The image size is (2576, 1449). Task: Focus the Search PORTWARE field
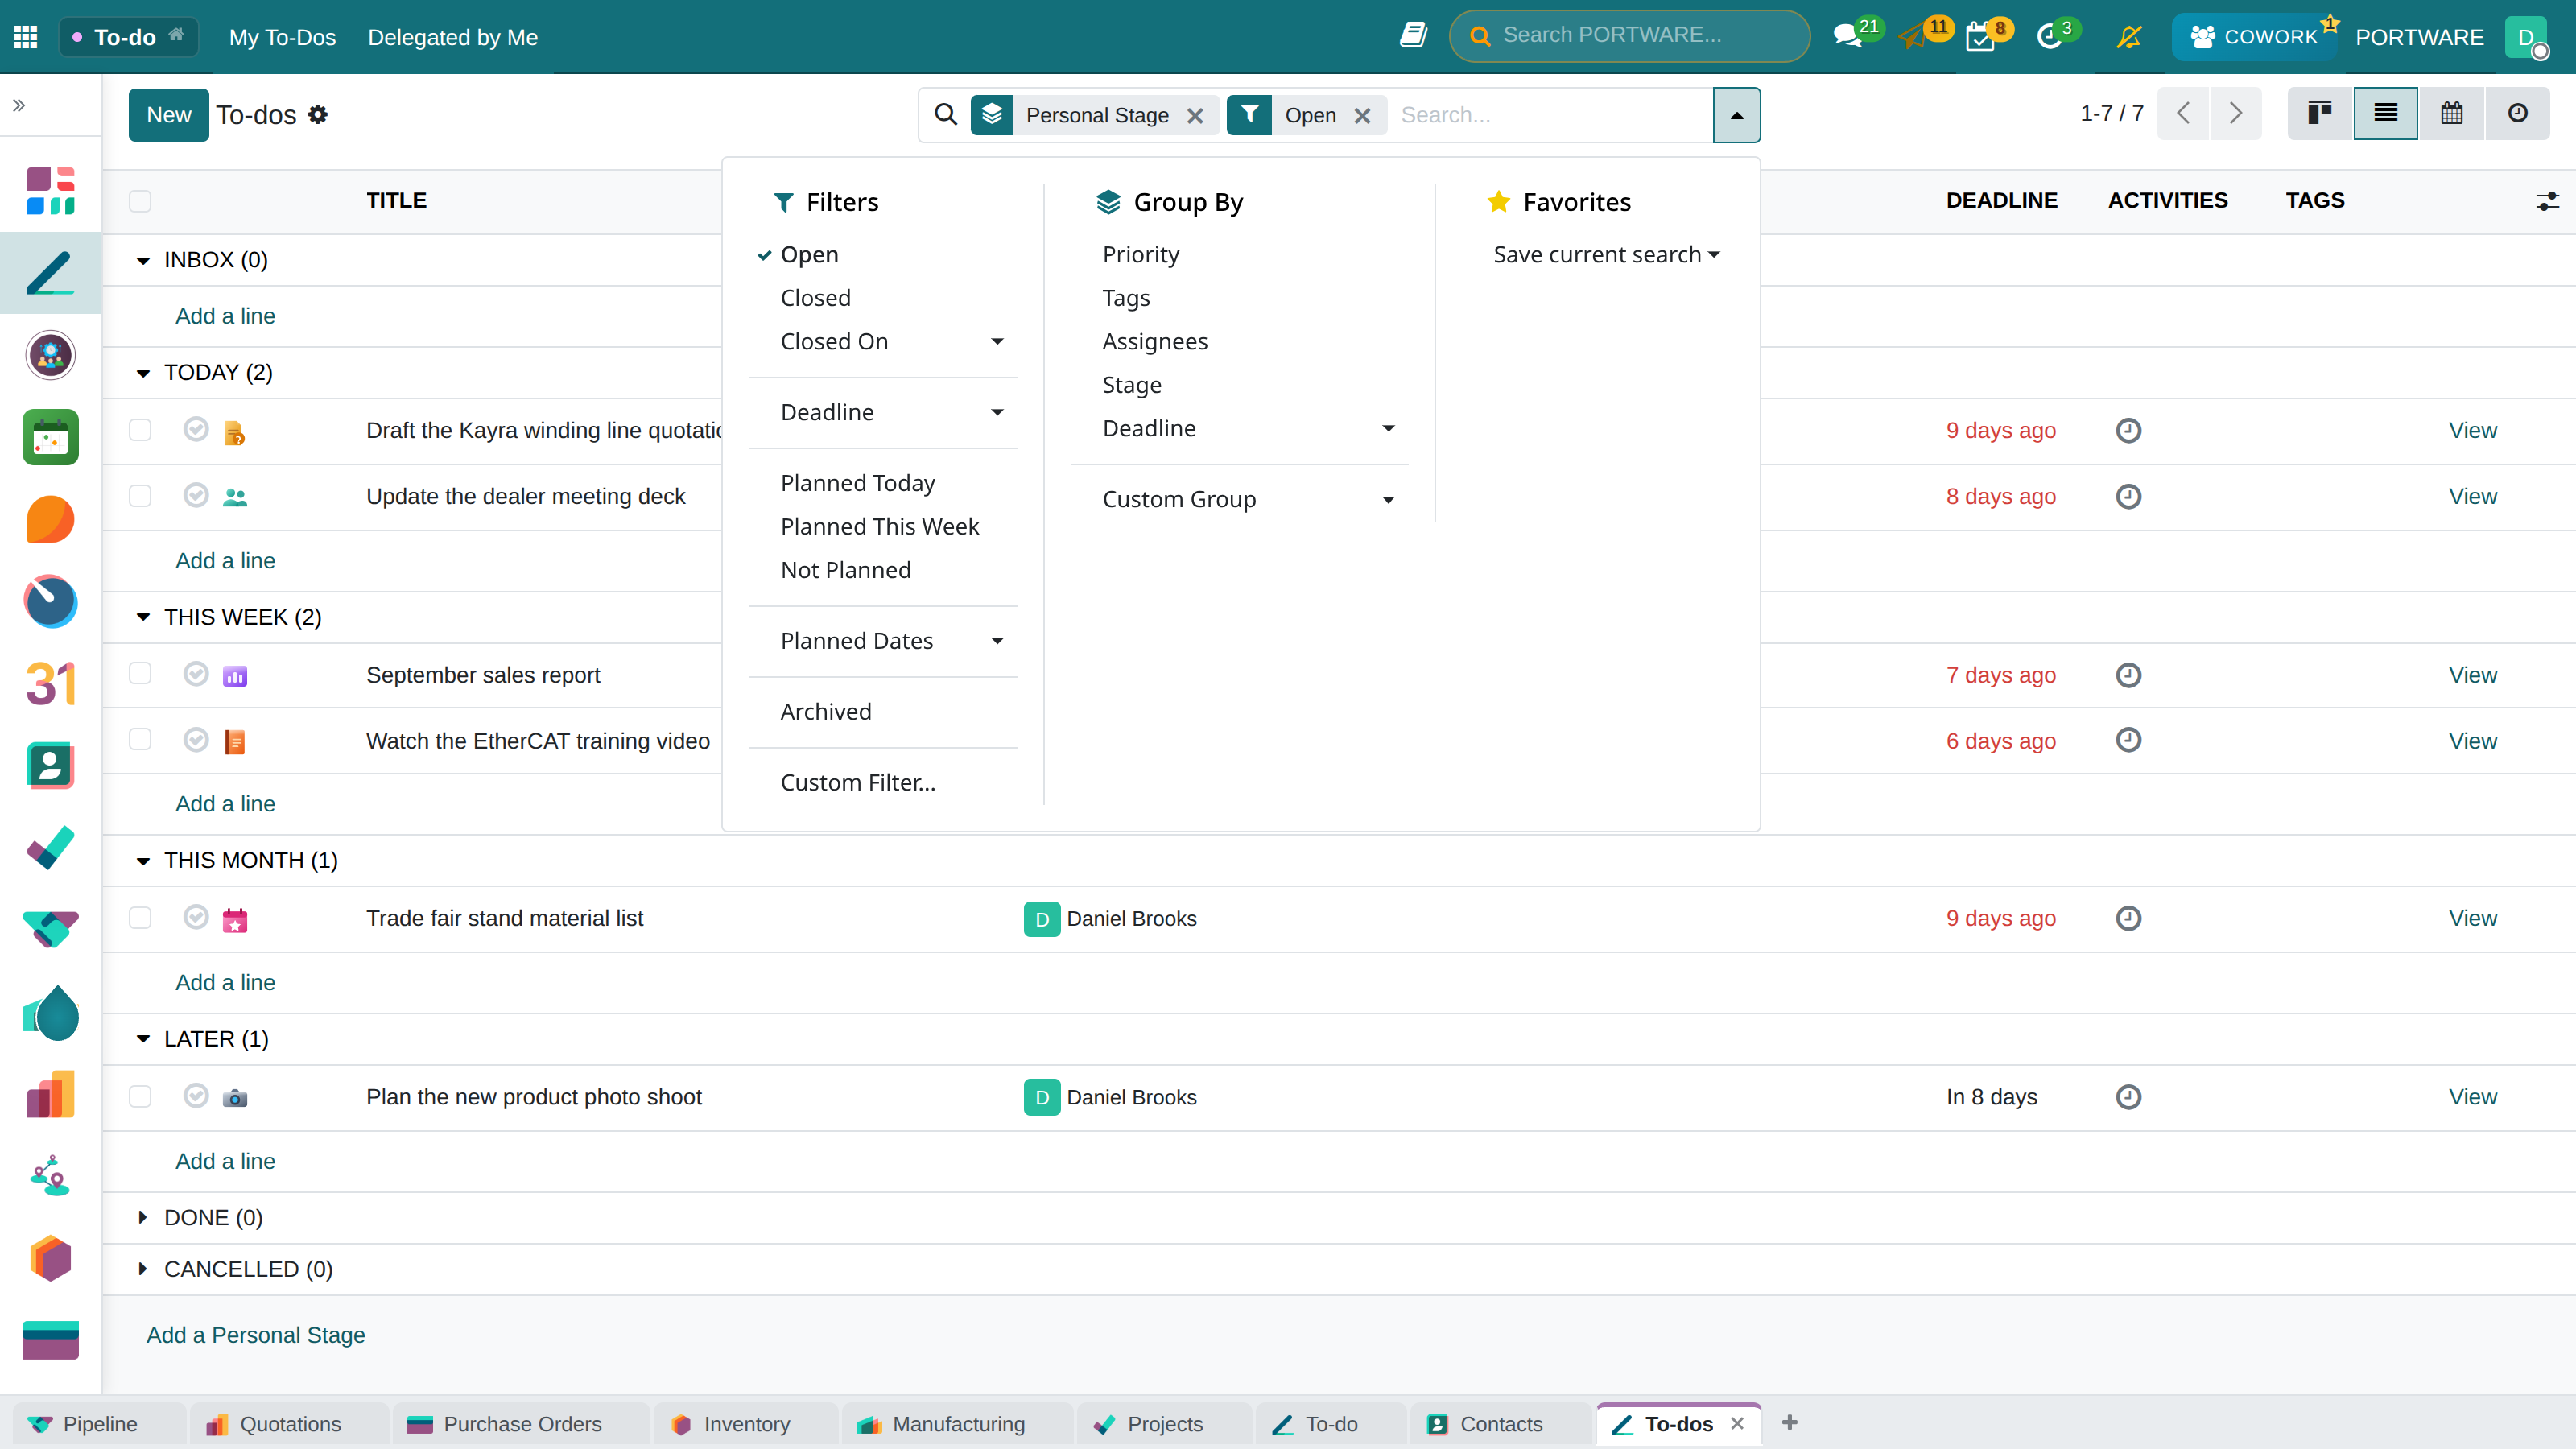(1630, 36)
